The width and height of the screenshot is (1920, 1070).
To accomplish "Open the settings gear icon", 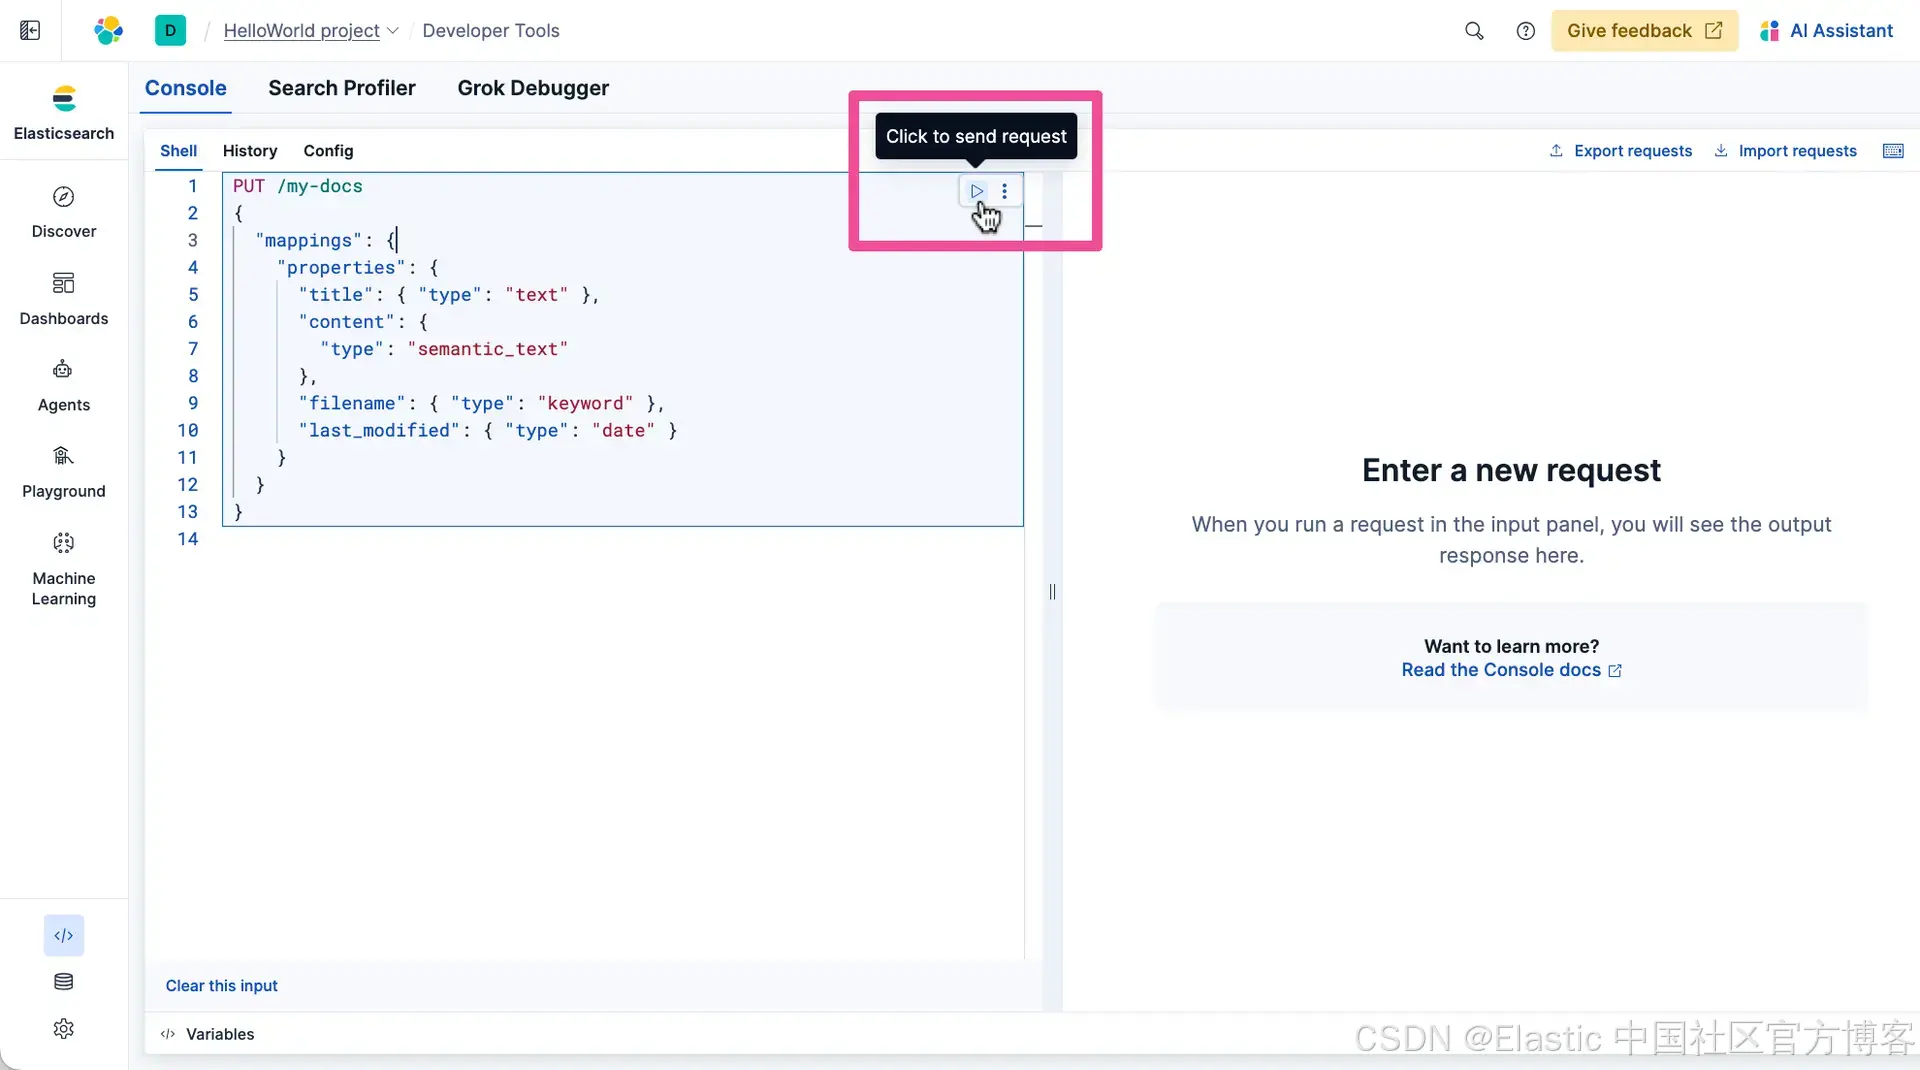I will pyautogui.click(x=64, y=1029).
